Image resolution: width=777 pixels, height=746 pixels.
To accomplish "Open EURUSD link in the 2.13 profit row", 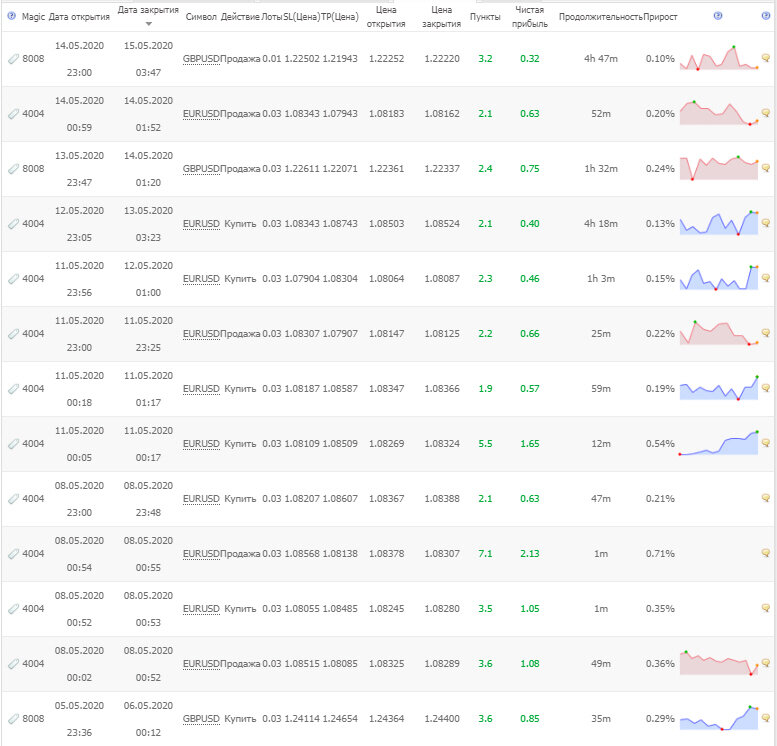I will pos(201,554).
